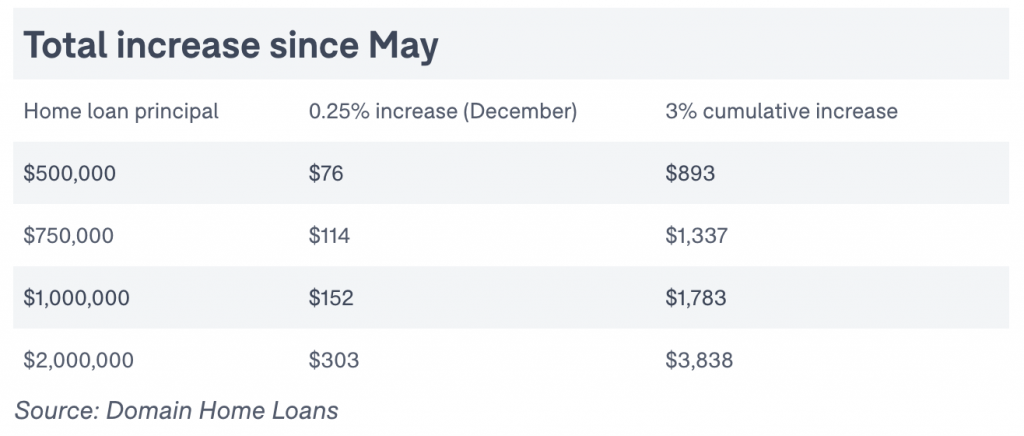Select the $114 December increase value

[329, 236]
